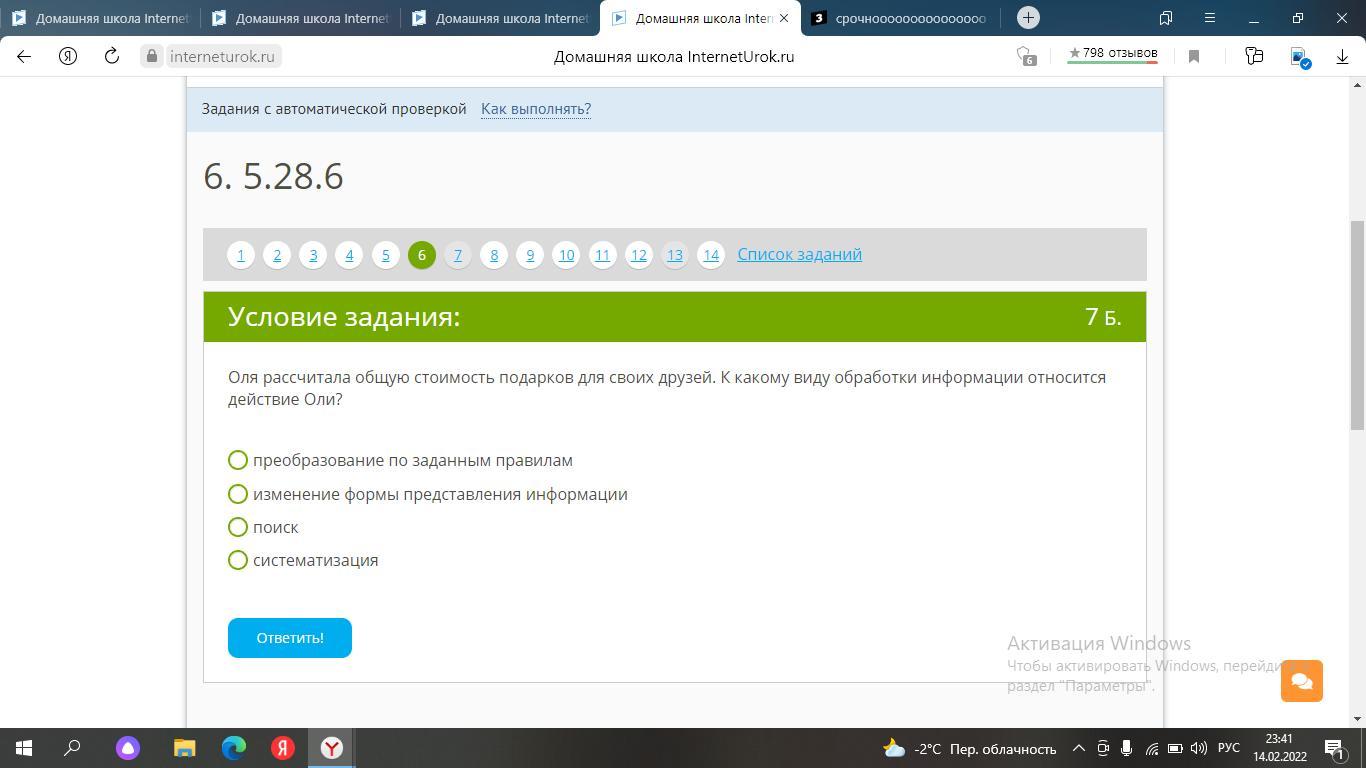Open File Explorer from the taskbar
This screenshot has height=768, width=1366.
point(185,748)
